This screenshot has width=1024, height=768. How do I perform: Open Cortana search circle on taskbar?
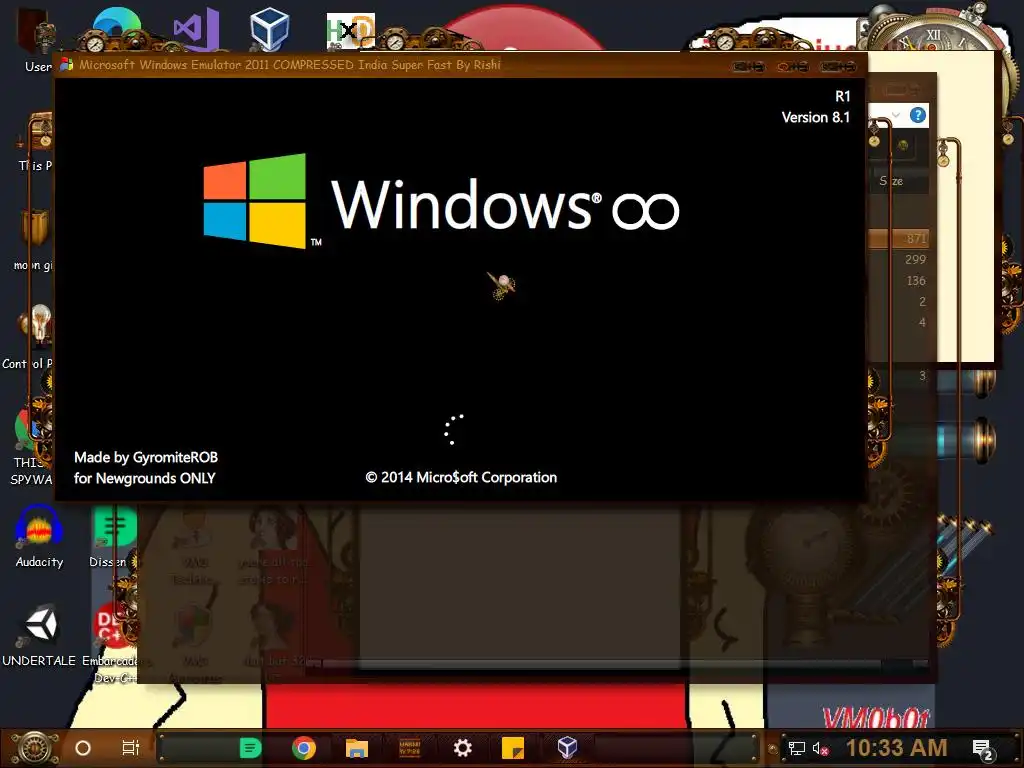(x=83, y=748)
